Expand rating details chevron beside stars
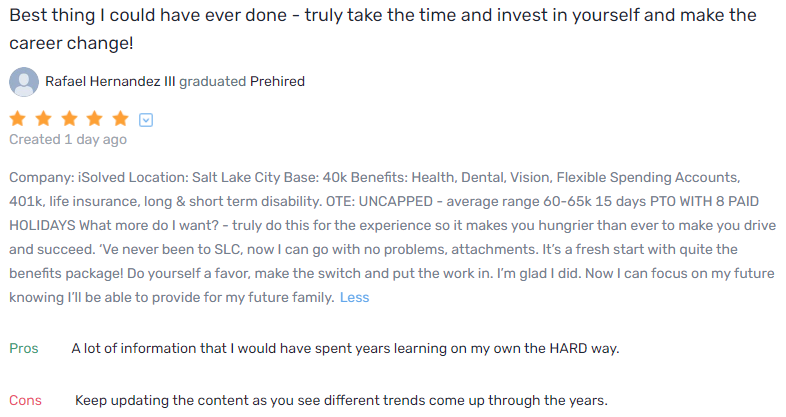This screenshot has width=786, height=417. click(x=146, y=120)
